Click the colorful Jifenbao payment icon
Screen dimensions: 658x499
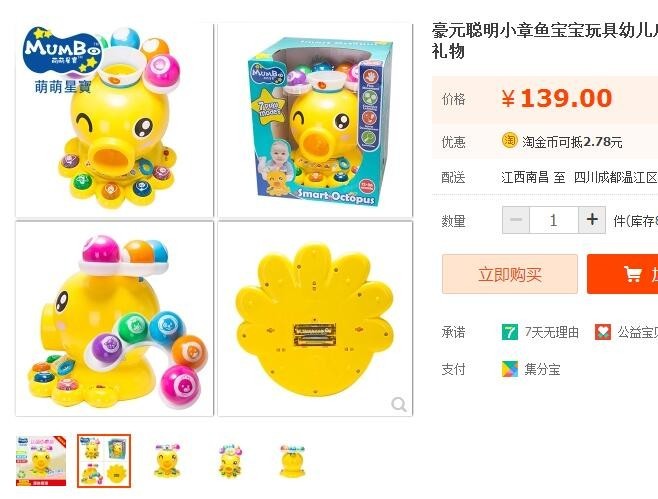click(510, 369)
